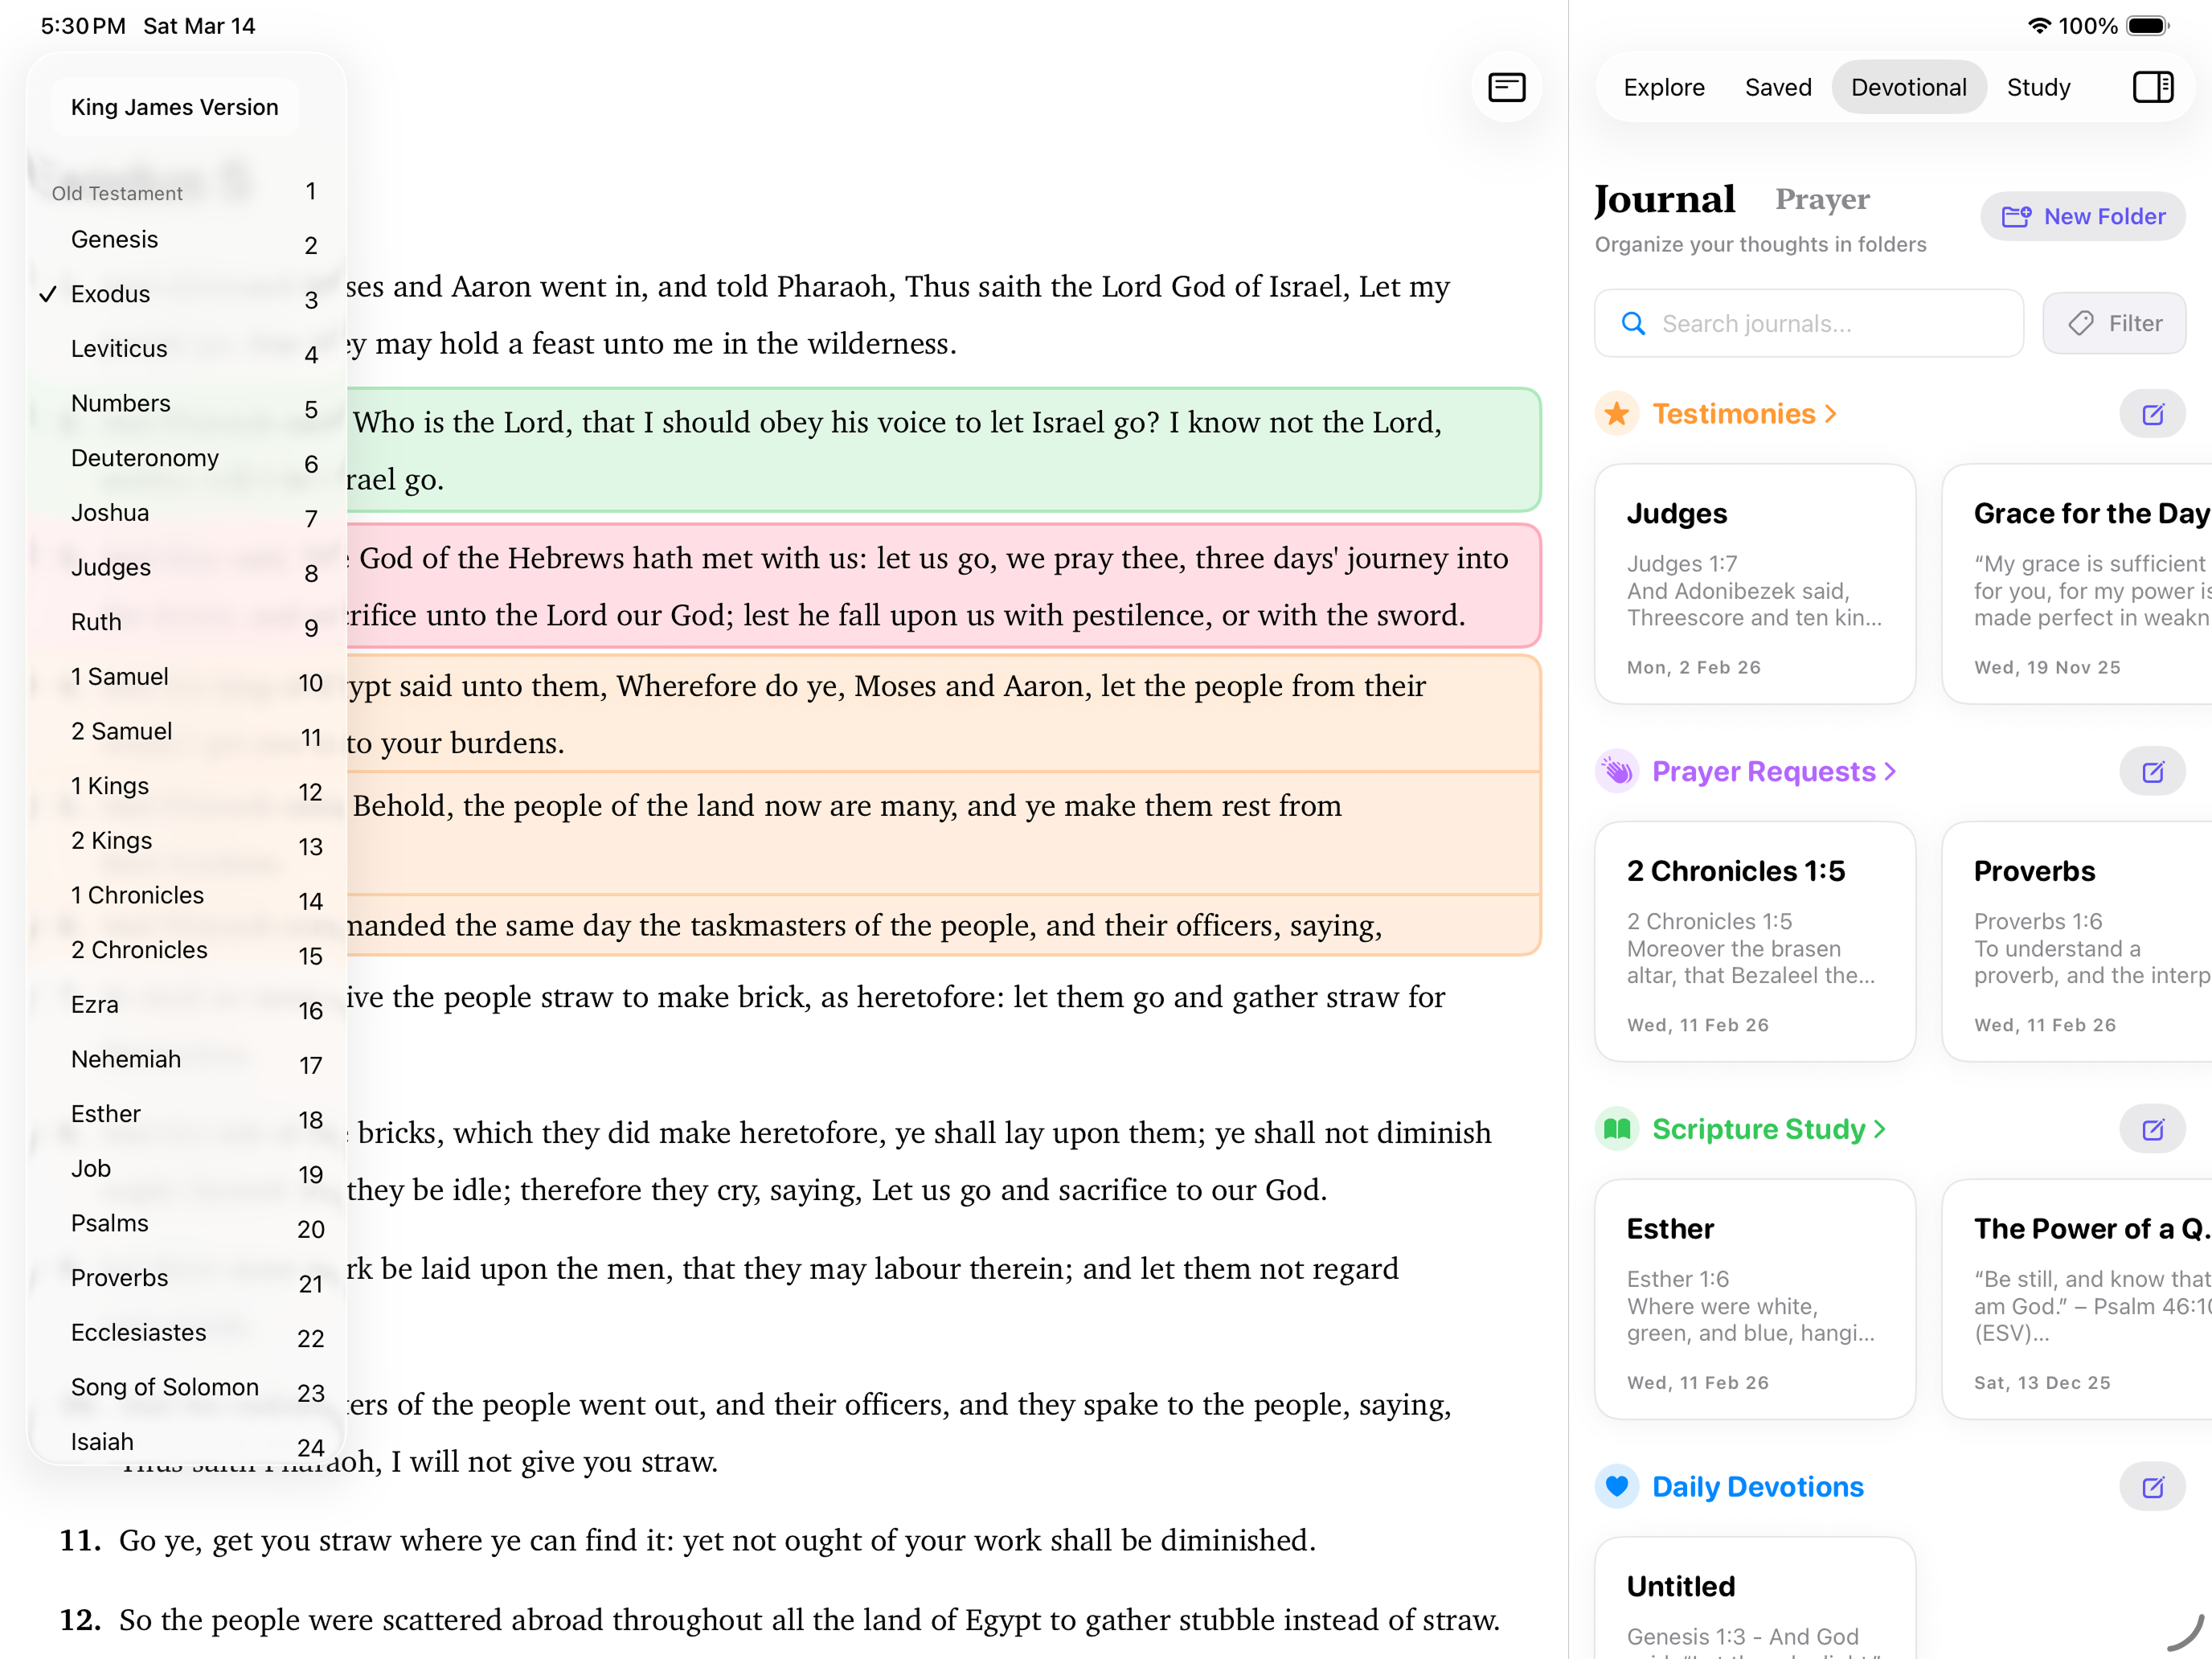Open the Filter tag button

point(2114,323)
